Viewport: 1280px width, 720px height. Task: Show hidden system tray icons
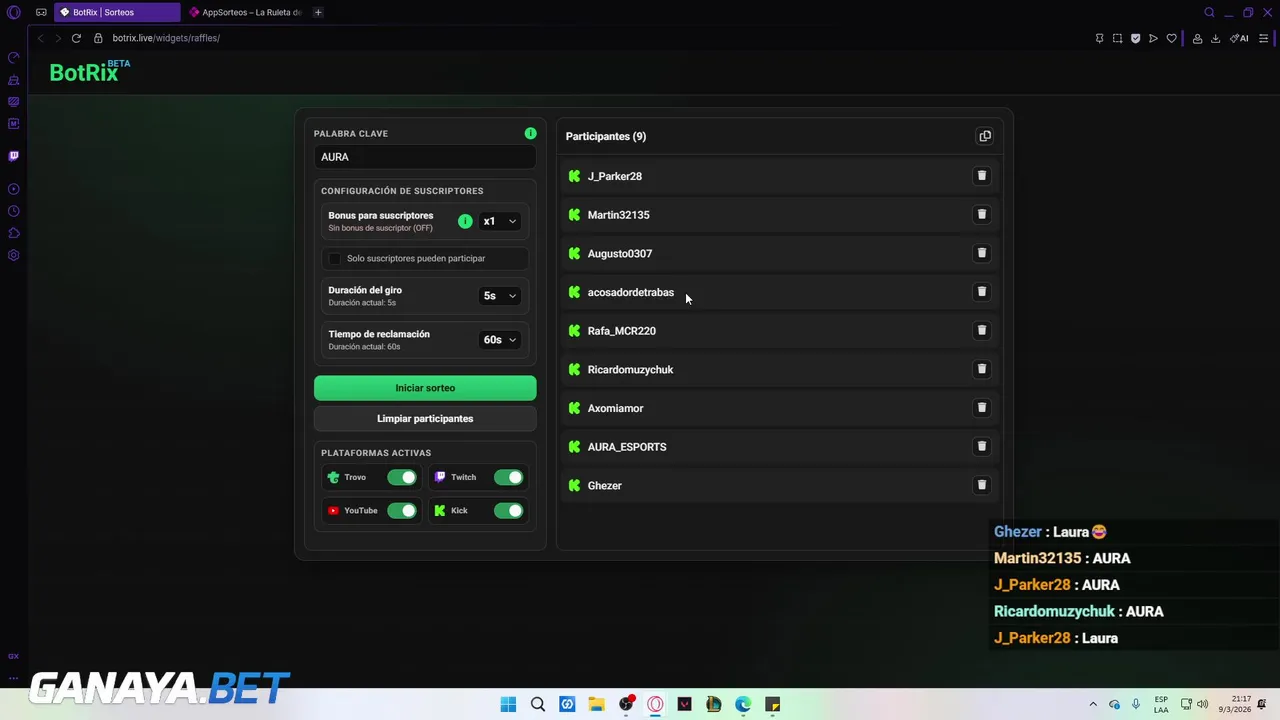point(1093,704)
